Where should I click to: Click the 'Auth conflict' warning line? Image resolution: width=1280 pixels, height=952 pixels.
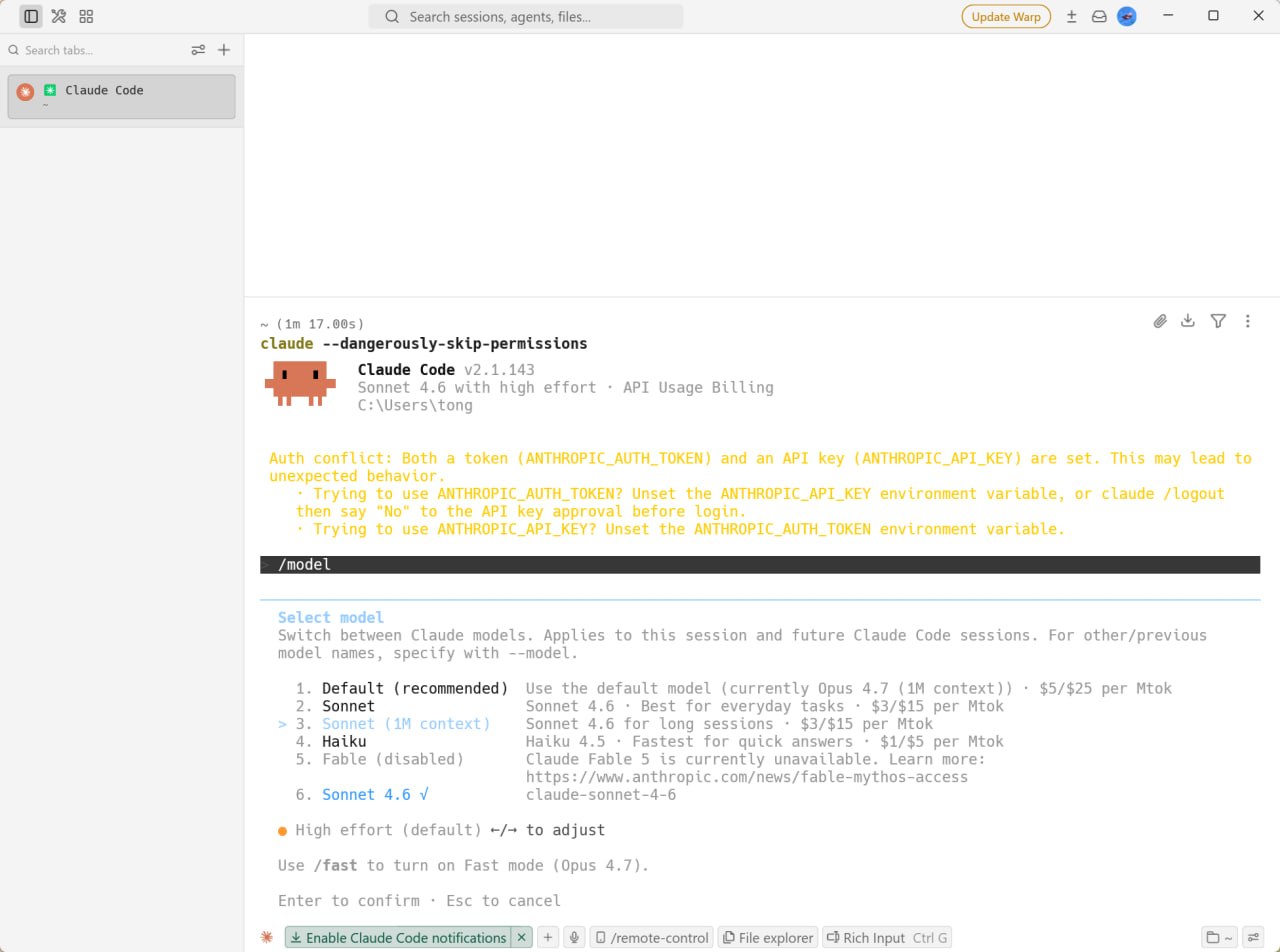760,467
